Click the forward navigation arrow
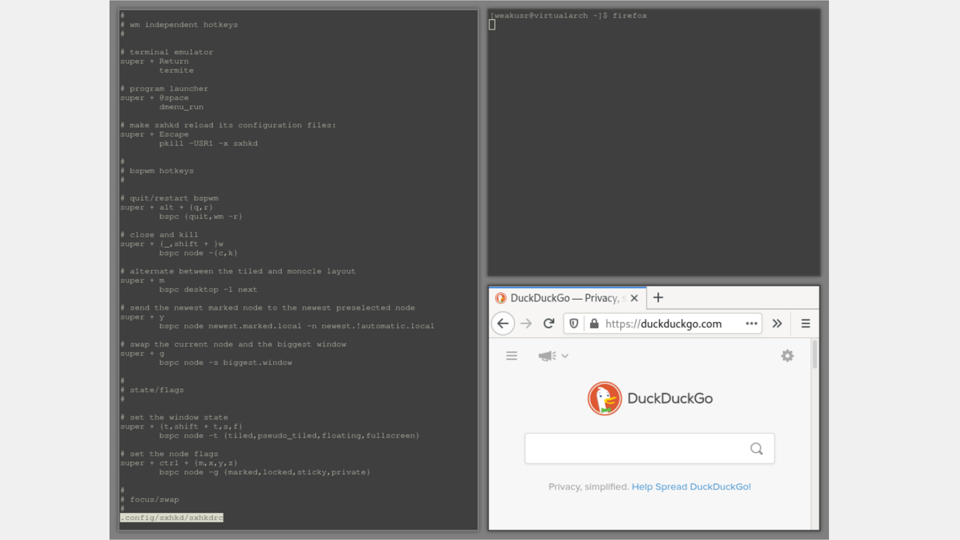Image resolution: width=960 pixels, height=540 pixels. point(526,324)
